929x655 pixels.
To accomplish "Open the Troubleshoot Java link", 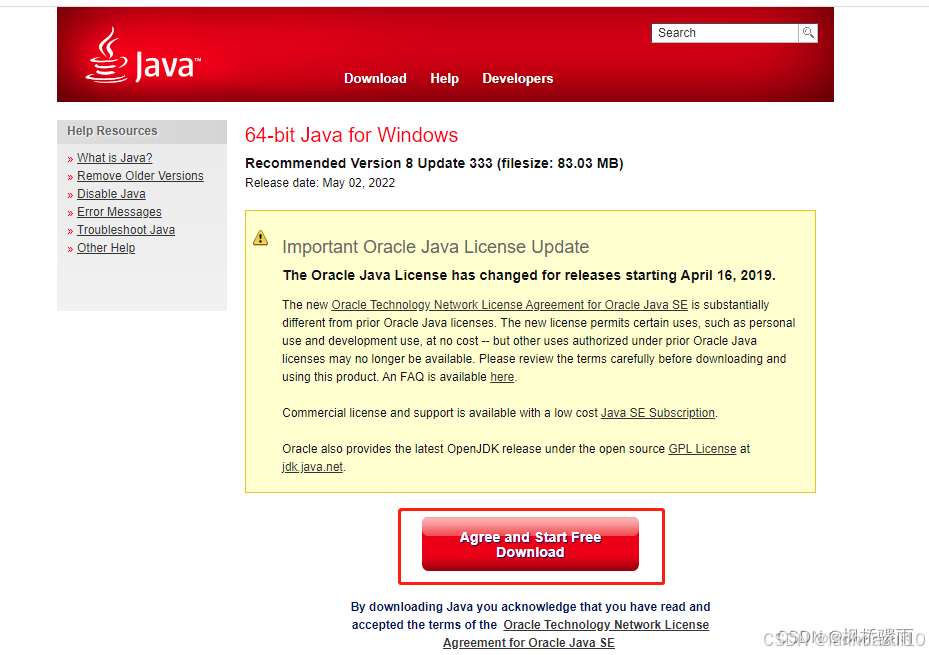I will 126,230.
